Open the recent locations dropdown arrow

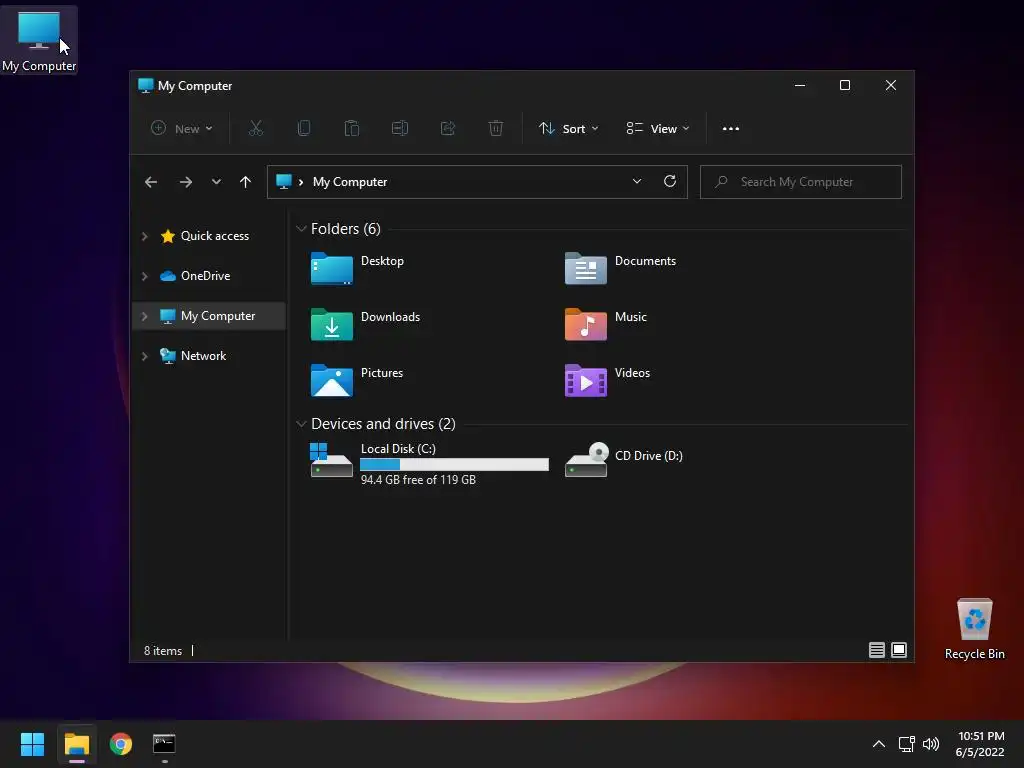pos(216,182)
